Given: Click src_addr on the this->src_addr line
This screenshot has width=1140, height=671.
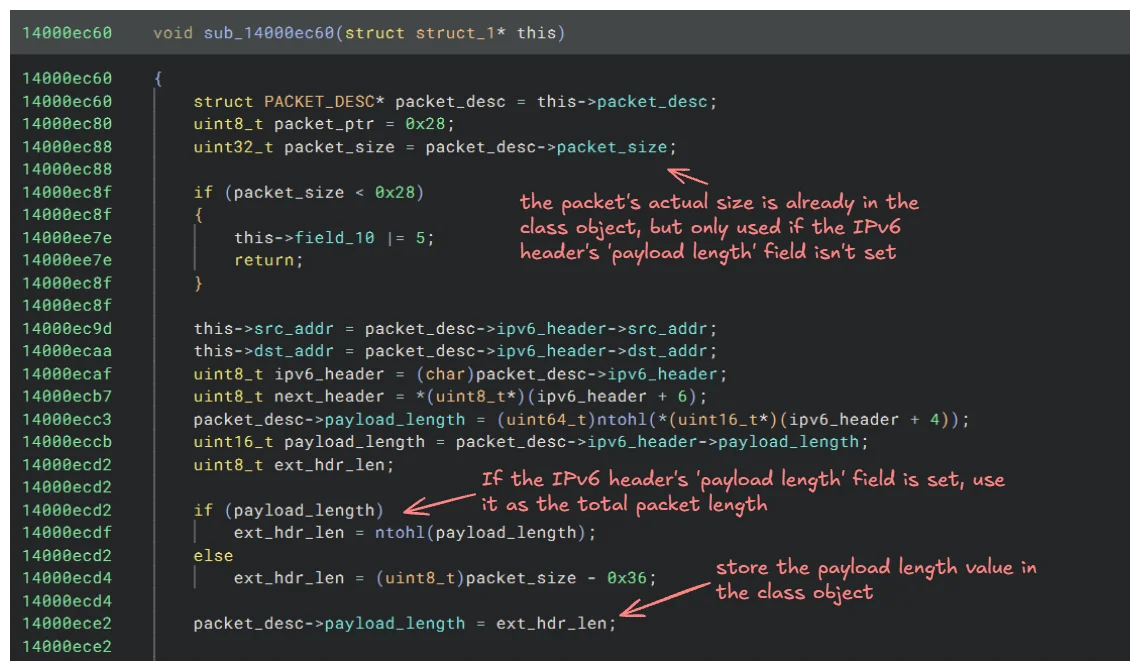Looking at the screenshot, I should pyautogui.click(x=294, y=329).
